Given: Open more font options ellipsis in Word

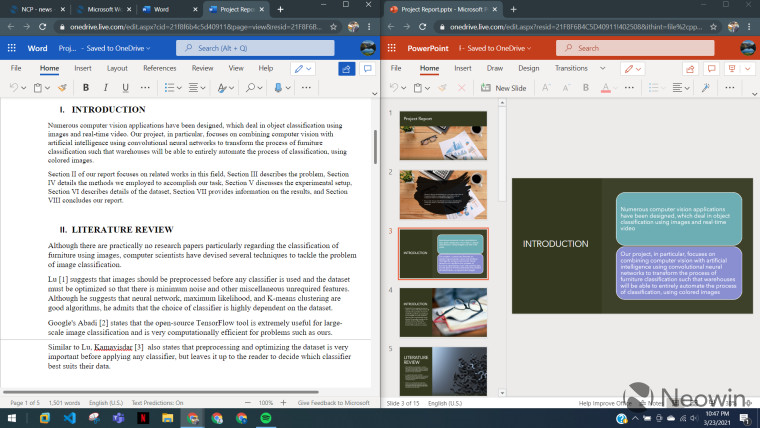Looking at the screenshot, I should point(145,88).
